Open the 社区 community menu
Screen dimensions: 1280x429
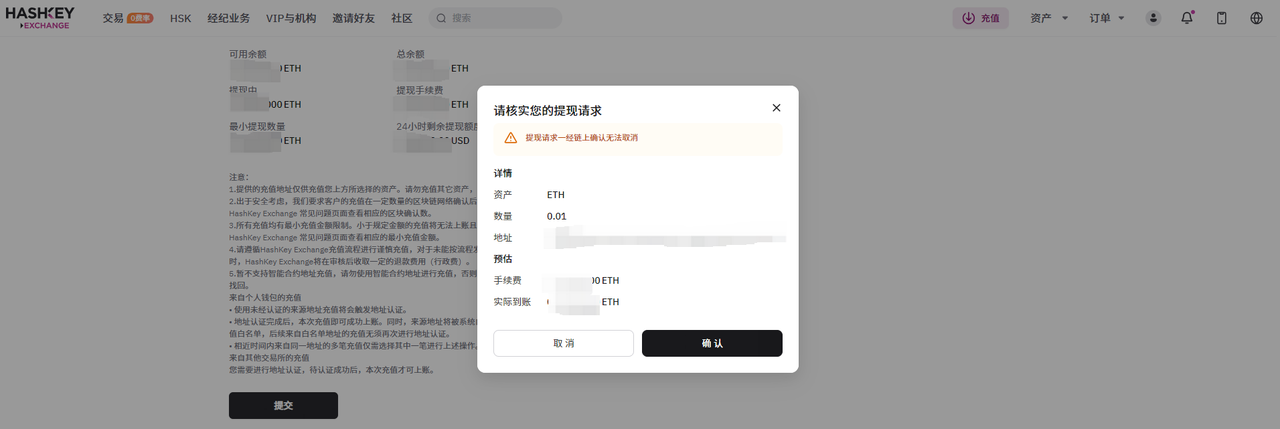coord(402,18)
